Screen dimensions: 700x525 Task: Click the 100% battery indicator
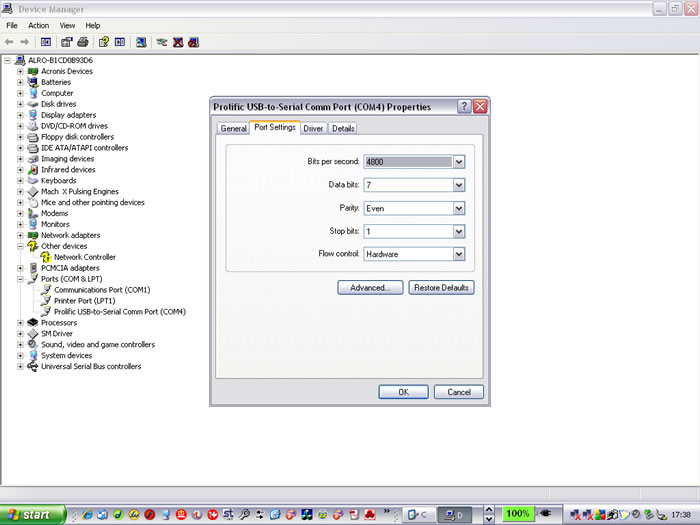[x=518, y=514]
